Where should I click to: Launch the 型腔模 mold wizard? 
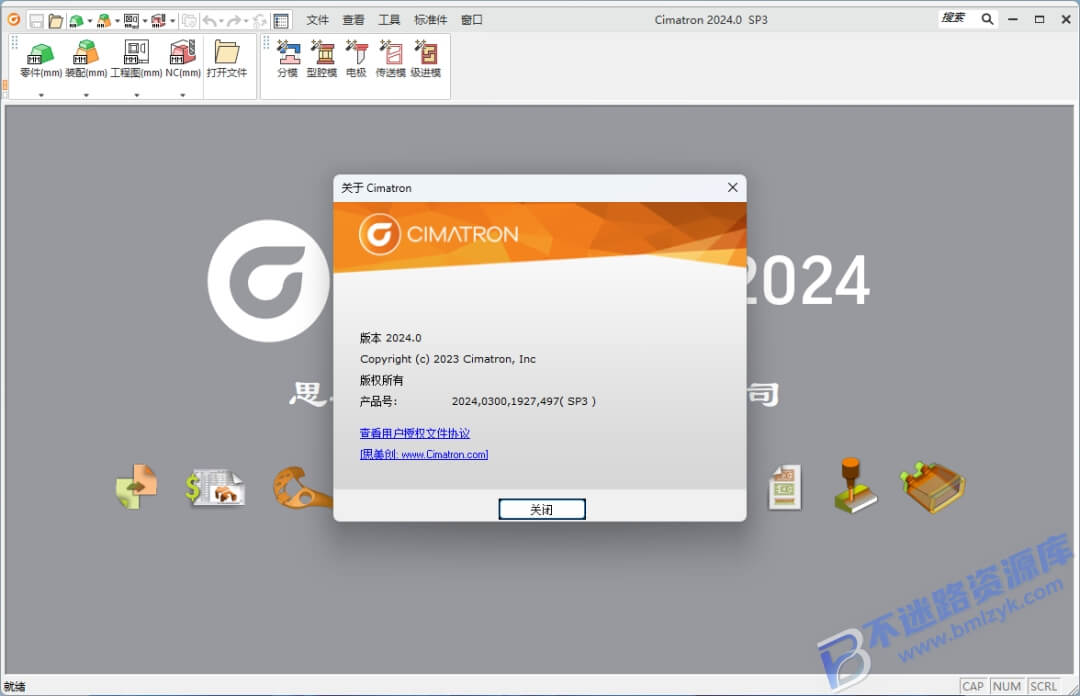click(322, 59)
